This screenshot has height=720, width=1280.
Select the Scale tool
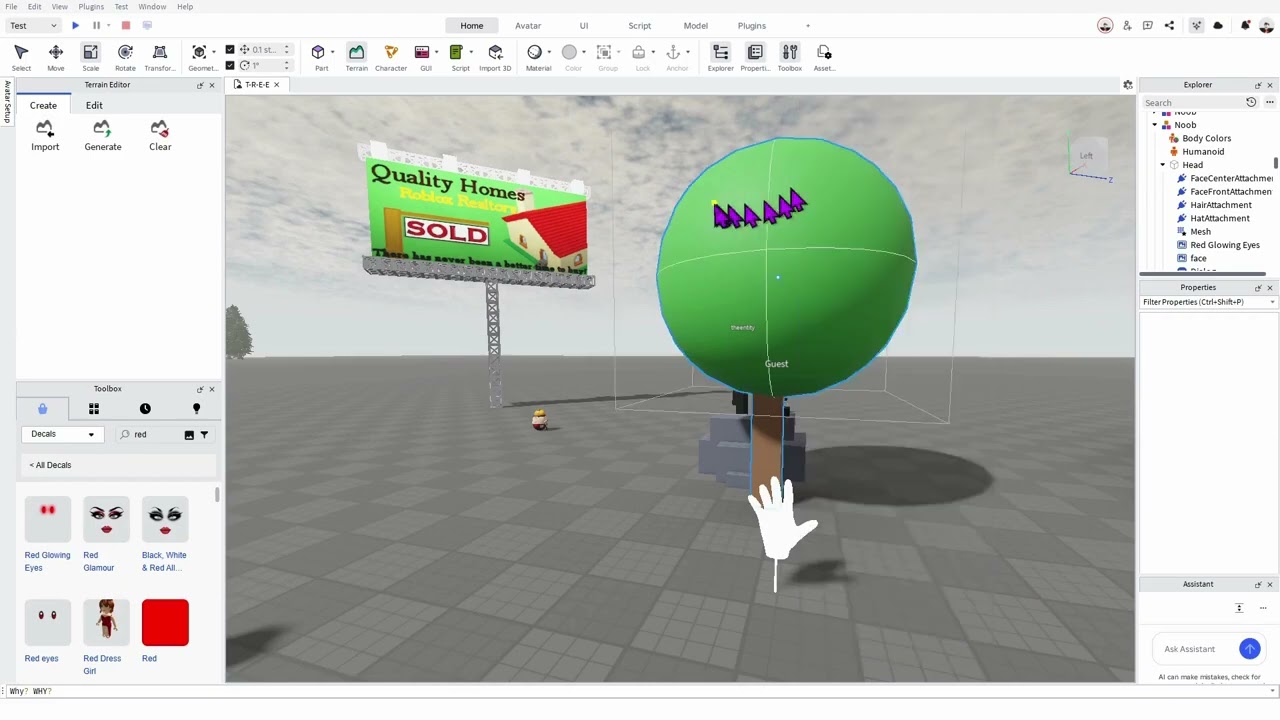tap(91, 57)
